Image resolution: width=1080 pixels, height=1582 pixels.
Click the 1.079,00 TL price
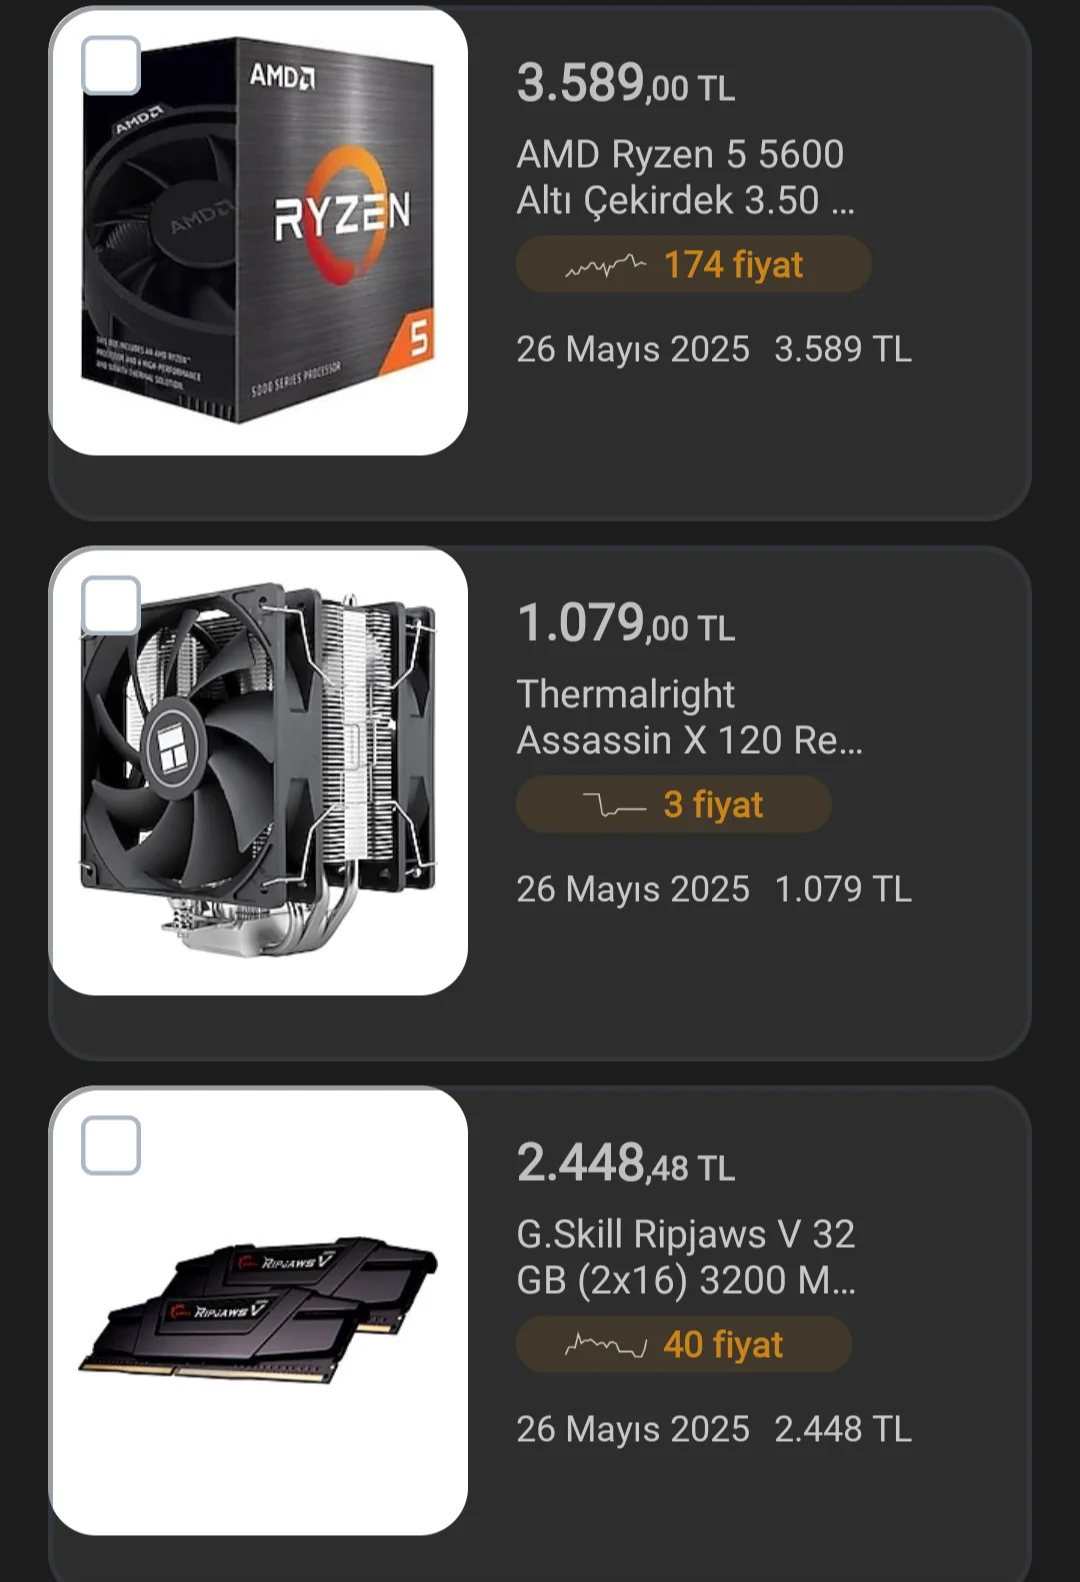click(x=626, y=623)
